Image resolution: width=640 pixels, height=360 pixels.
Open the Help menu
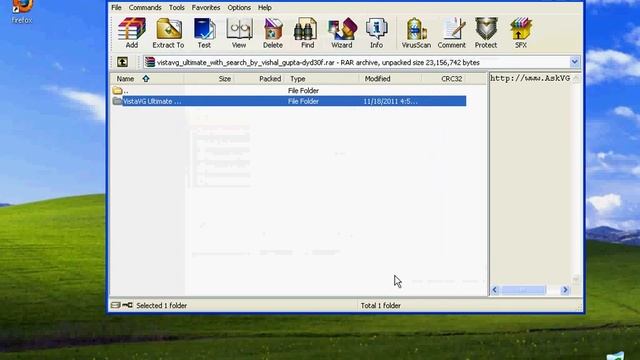tap(264, 7)
